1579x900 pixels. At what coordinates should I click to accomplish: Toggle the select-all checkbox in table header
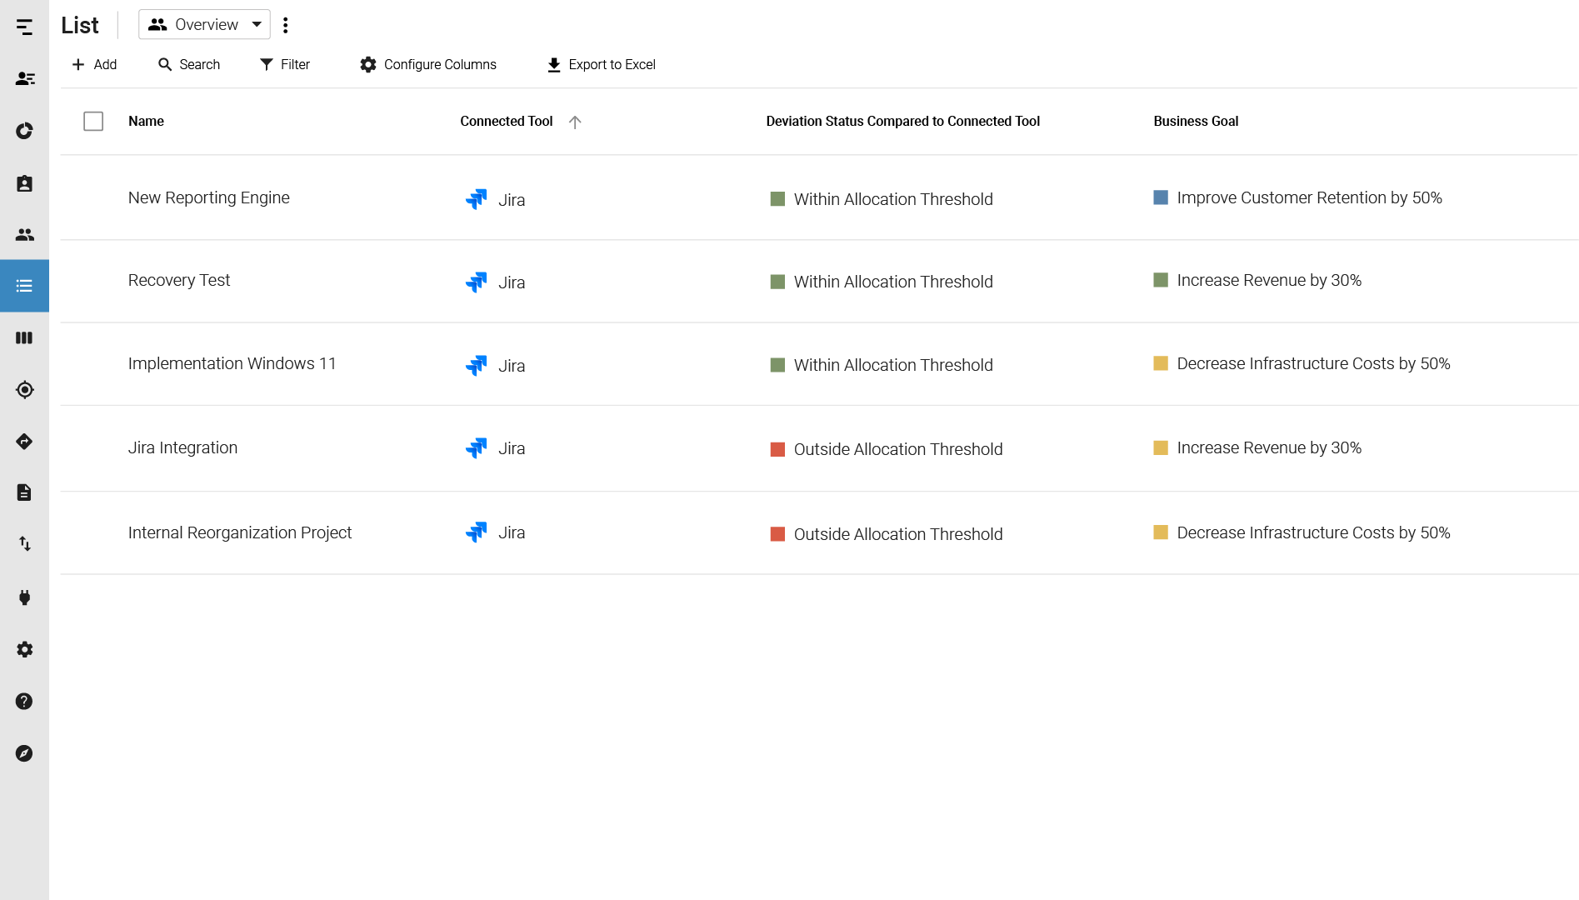[93, 121]
